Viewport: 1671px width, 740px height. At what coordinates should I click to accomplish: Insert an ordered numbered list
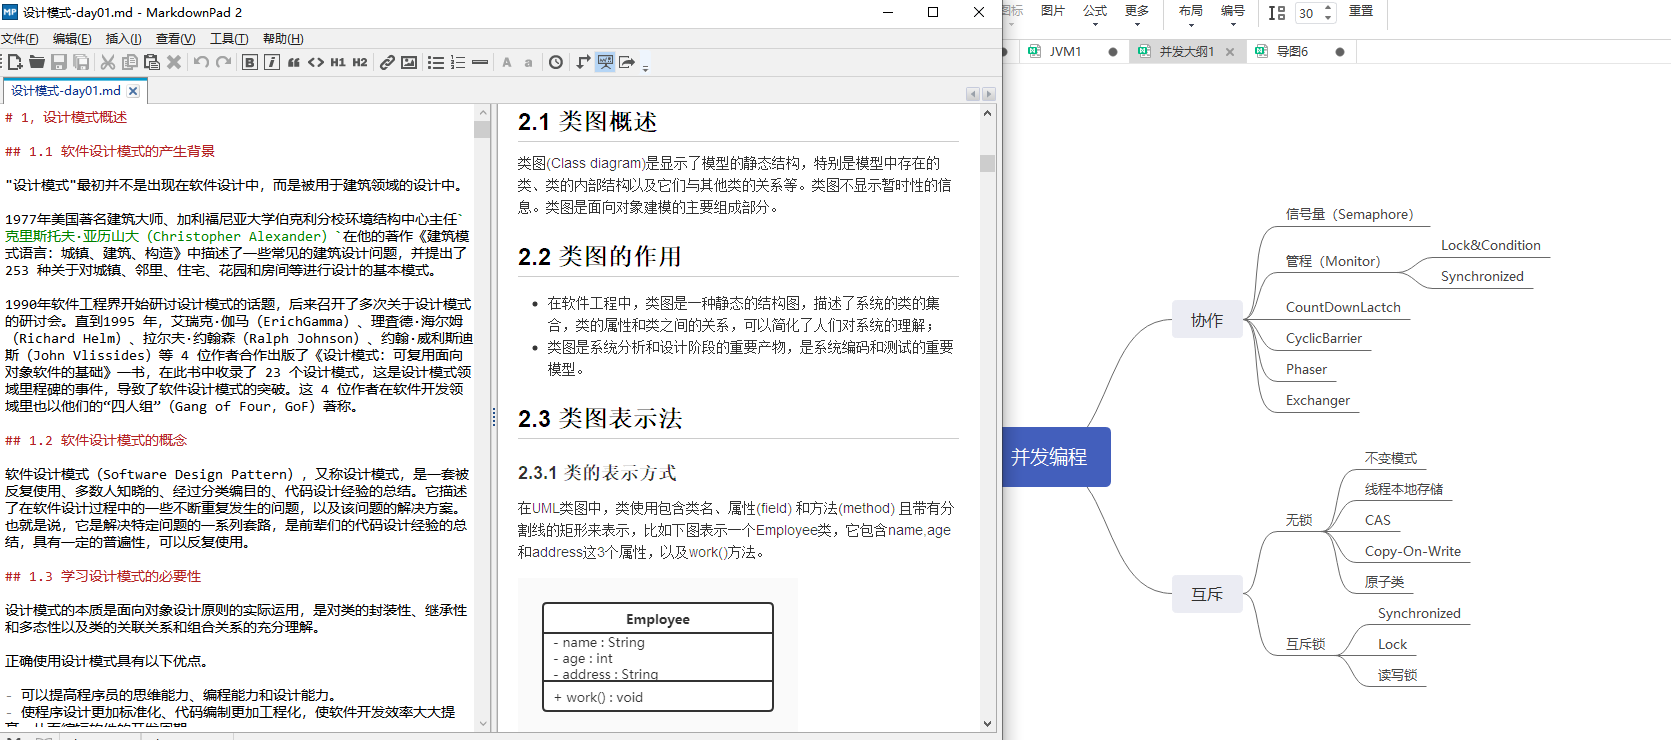458,62
